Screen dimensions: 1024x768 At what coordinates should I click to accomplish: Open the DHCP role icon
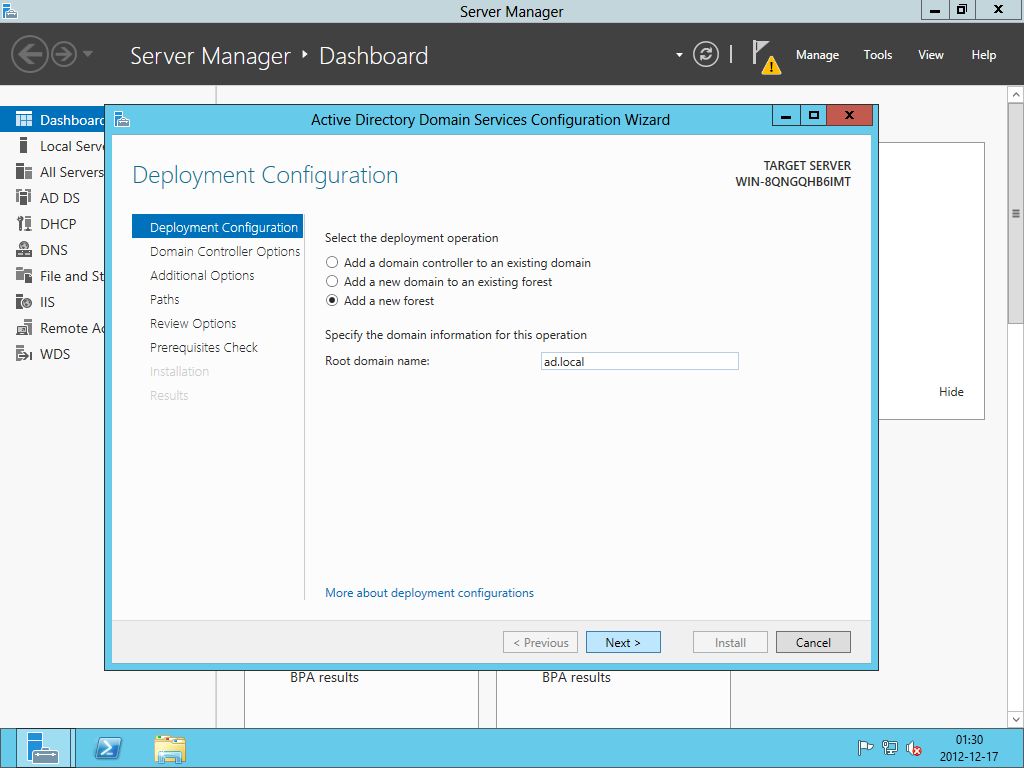coord(24,224)
